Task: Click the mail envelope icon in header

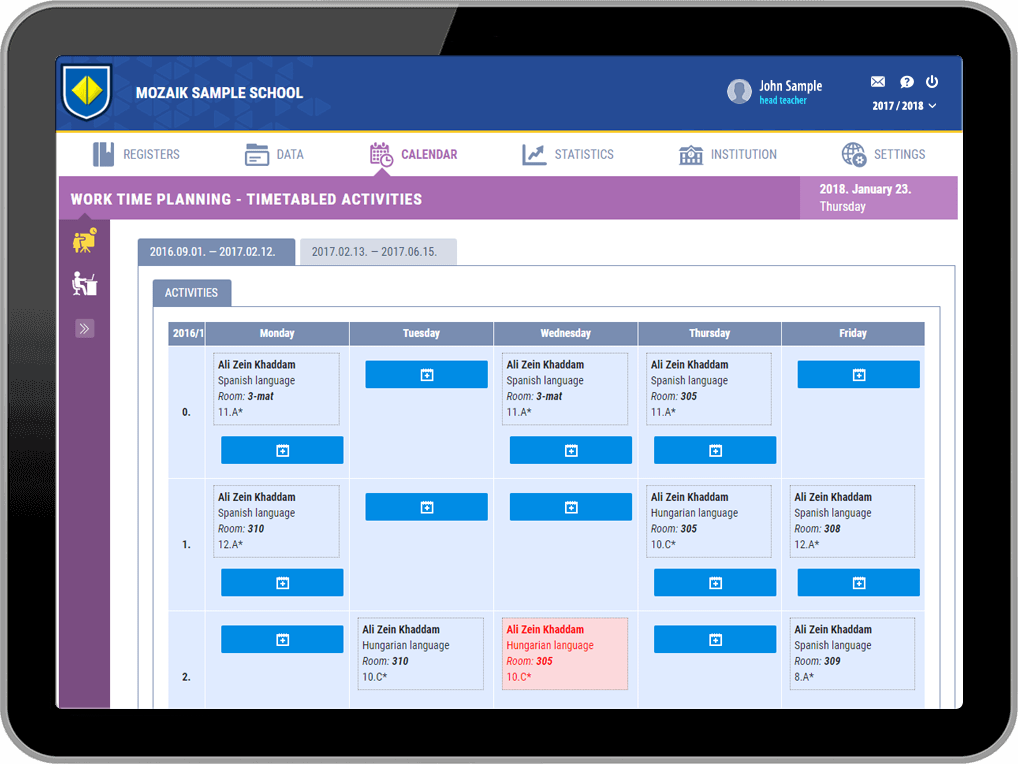Action: tap(878, 82)
